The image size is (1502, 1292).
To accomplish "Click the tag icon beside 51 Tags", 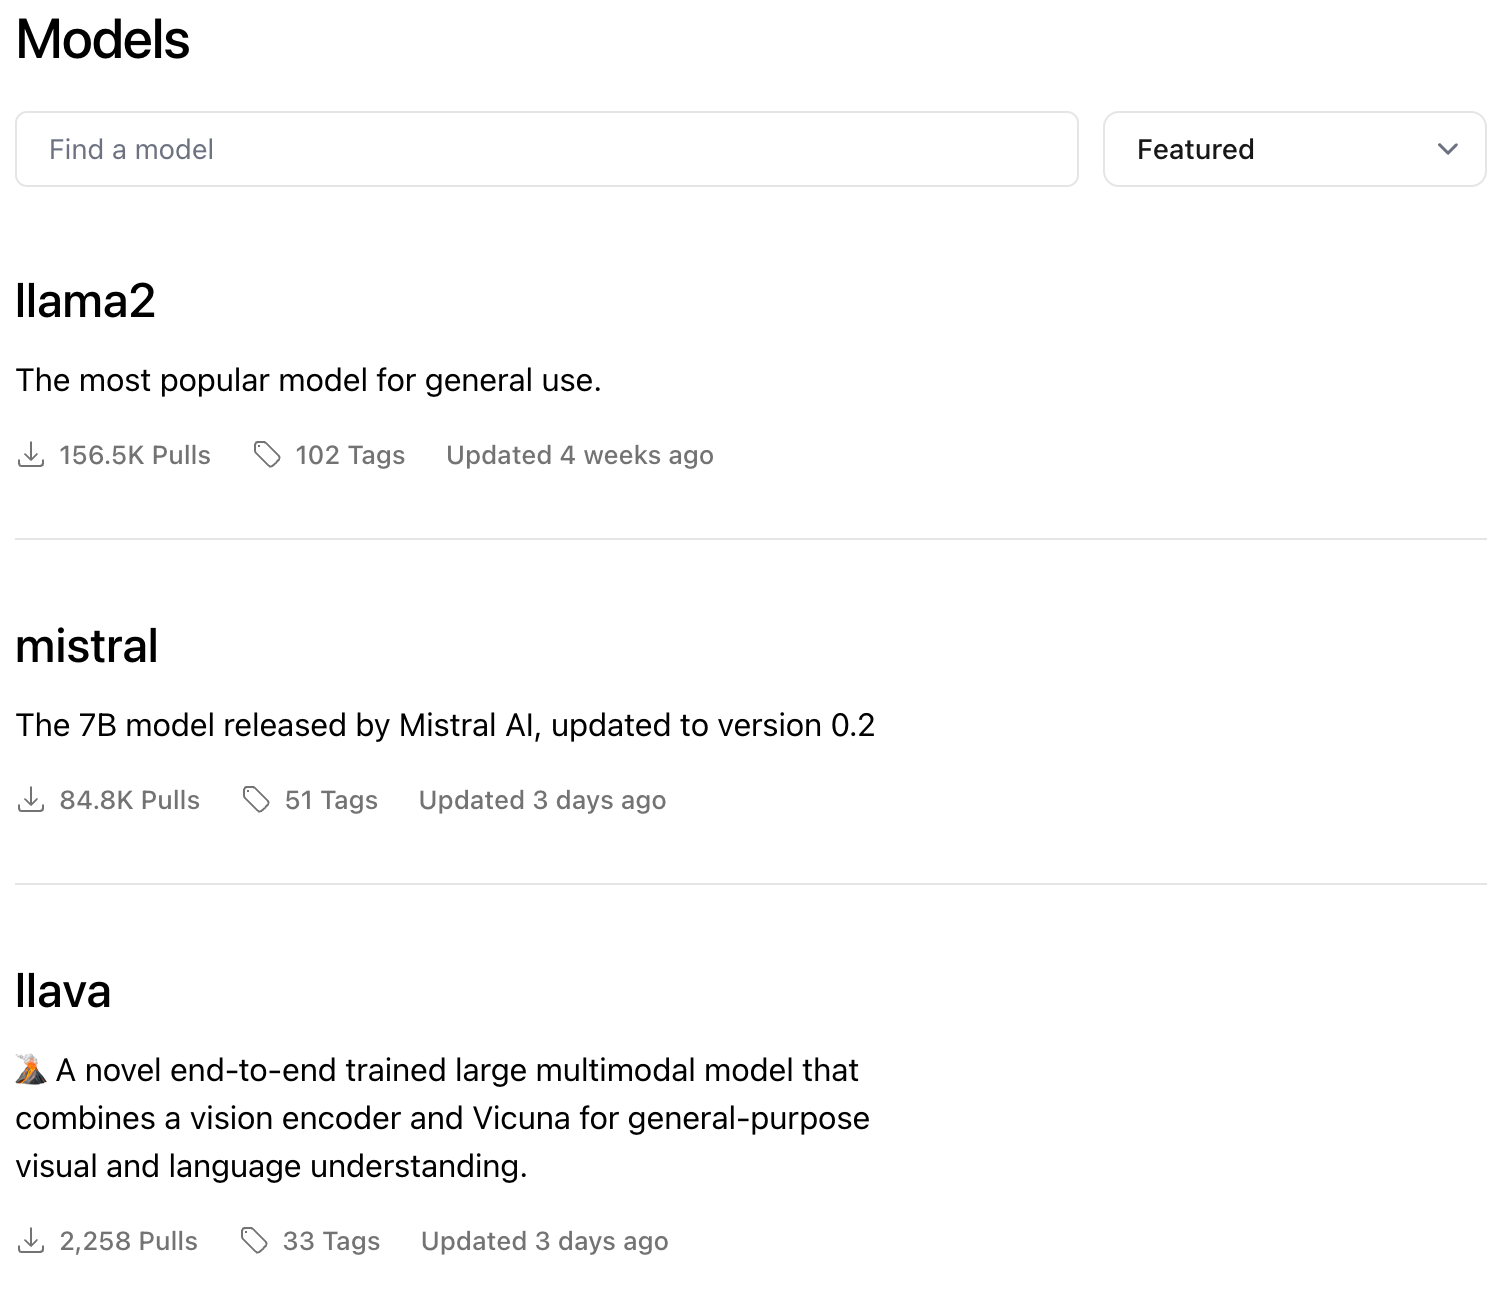I will click(256, 800).
